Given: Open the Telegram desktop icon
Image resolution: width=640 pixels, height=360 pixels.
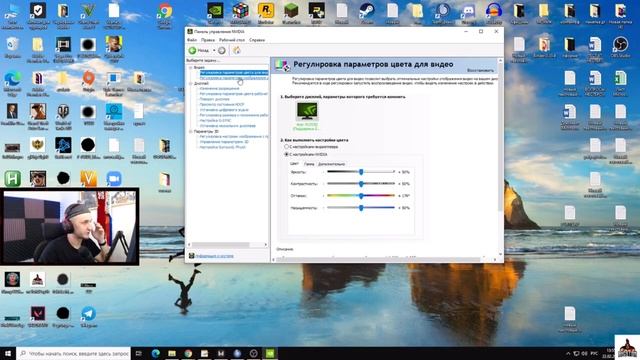Looking at the screenshot, I should point(89,317).
